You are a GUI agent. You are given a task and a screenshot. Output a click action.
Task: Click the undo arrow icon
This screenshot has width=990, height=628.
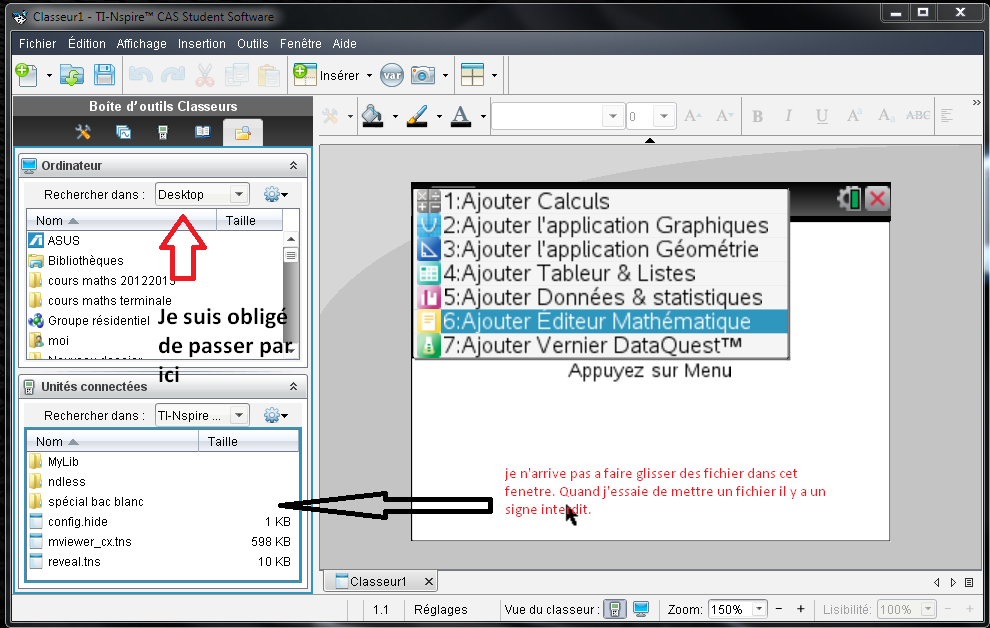141,75
